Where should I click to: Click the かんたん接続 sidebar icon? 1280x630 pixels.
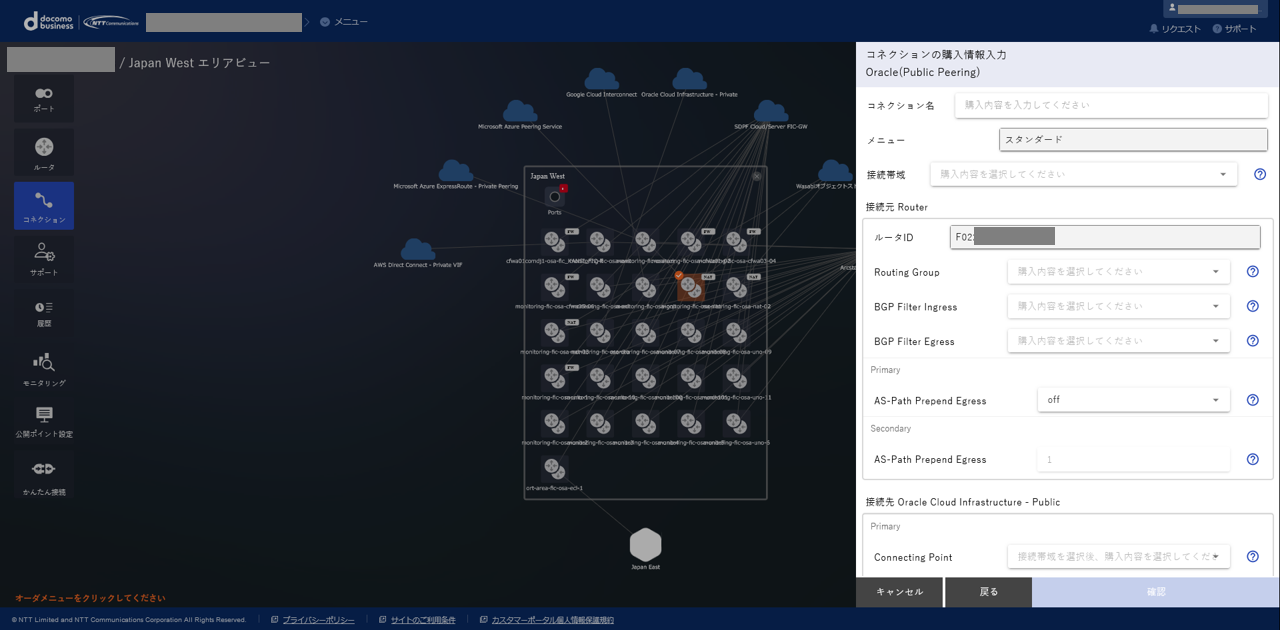[x=44, y=474]
